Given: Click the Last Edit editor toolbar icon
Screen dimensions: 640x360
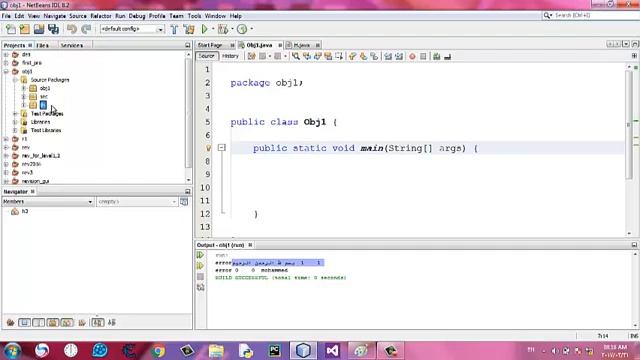Looking at the screenshot, I should click(251, 56).
